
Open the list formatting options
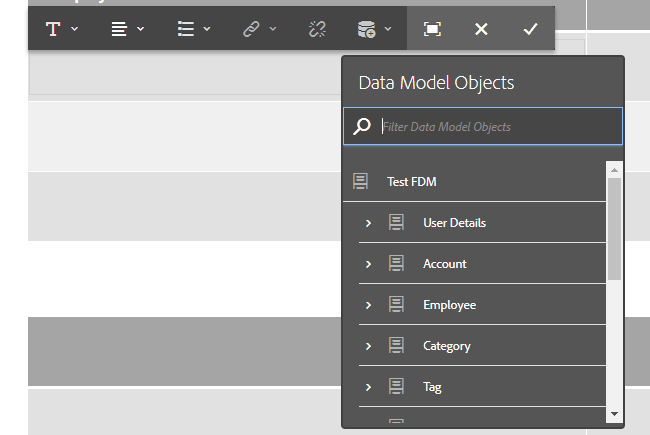pos(193,29)
